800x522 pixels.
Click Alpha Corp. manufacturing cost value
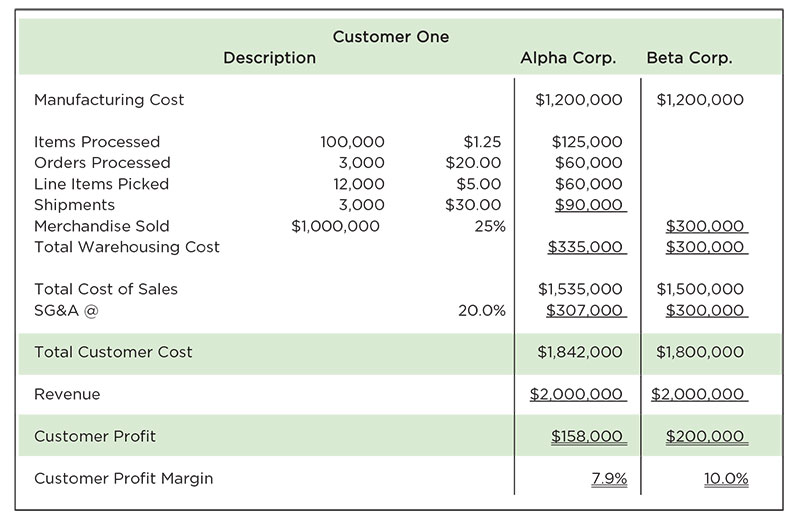point(579,100)
